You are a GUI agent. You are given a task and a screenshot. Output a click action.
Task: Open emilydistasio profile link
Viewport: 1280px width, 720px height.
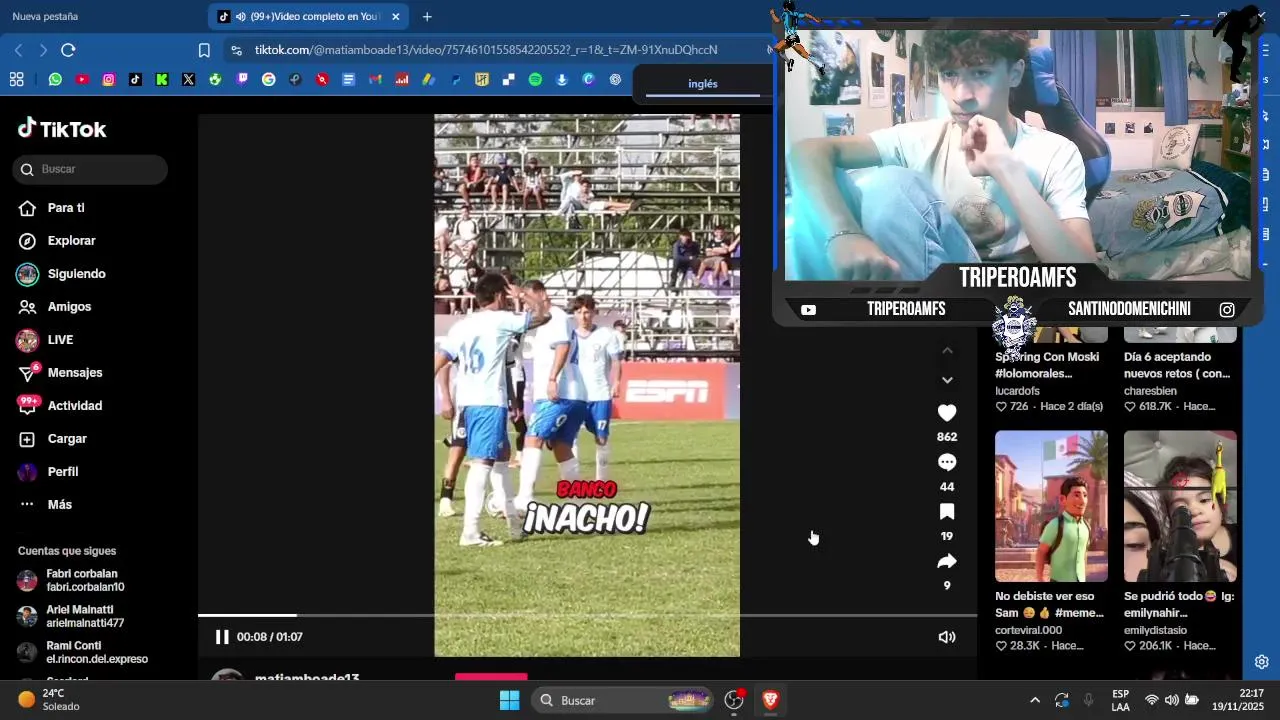coord(1155,630)
